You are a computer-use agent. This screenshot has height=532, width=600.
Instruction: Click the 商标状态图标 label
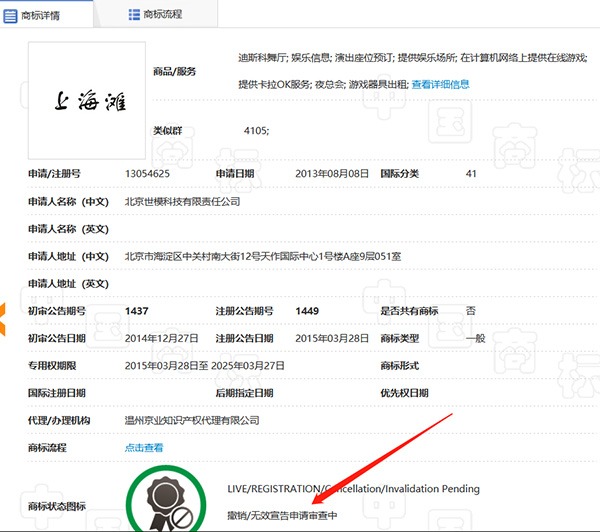pos(57,506)
